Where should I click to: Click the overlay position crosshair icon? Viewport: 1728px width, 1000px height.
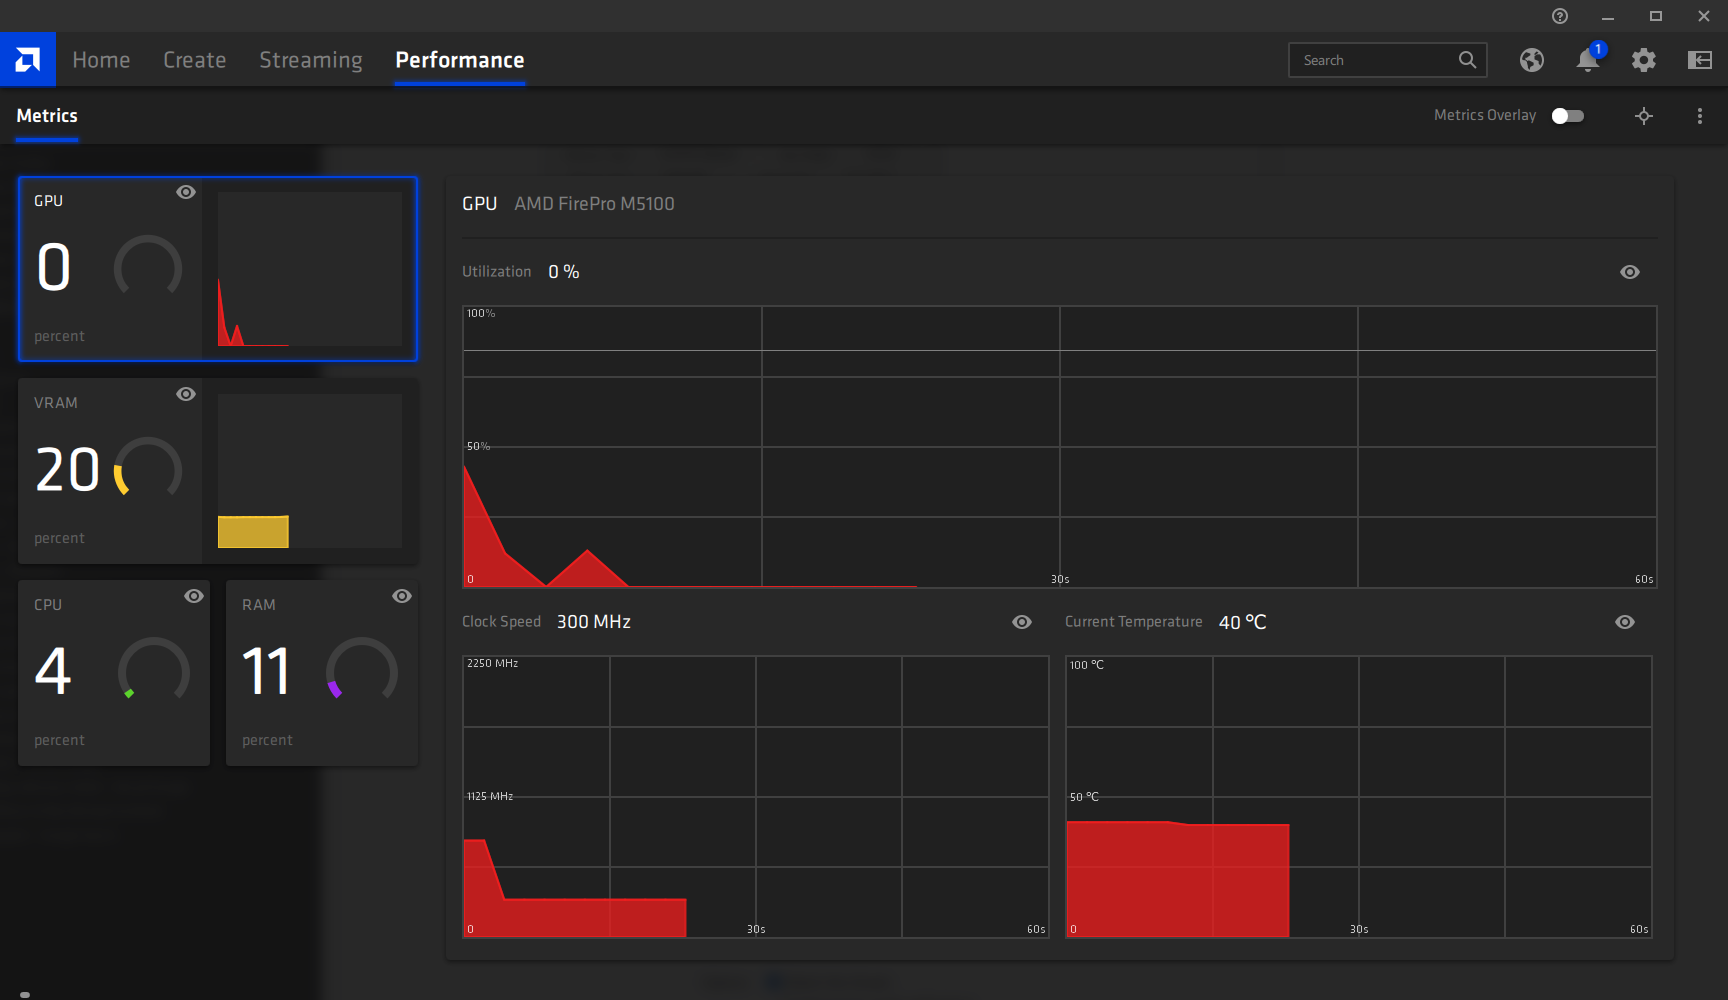click(x=1644, y=116)
